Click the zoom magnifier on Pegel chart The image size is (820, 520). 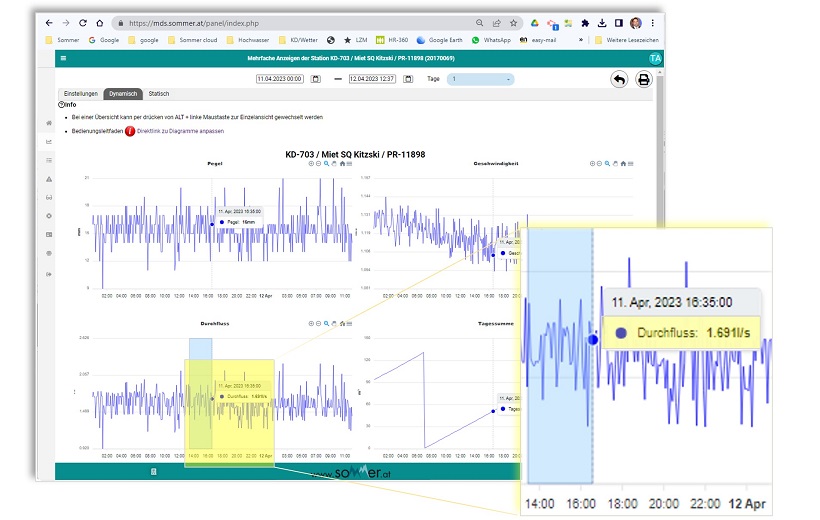pos(326,163)
